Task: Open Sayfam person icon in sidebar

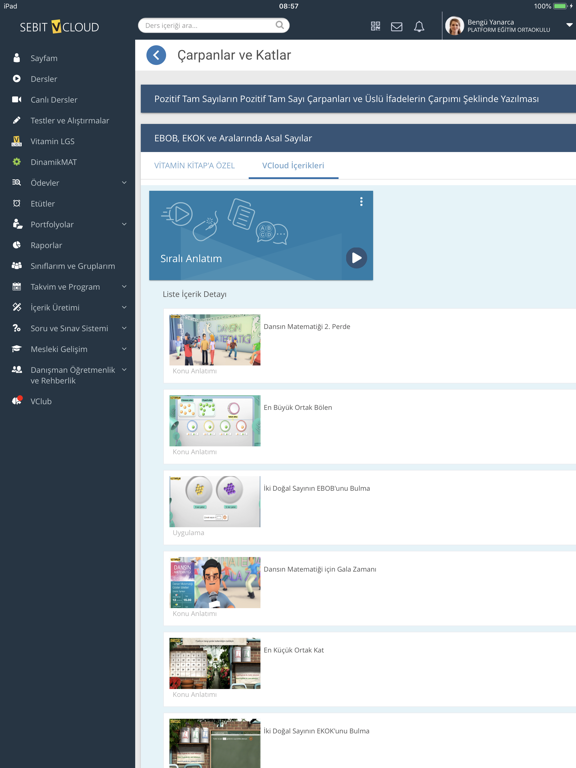Action: pos(17,58)
